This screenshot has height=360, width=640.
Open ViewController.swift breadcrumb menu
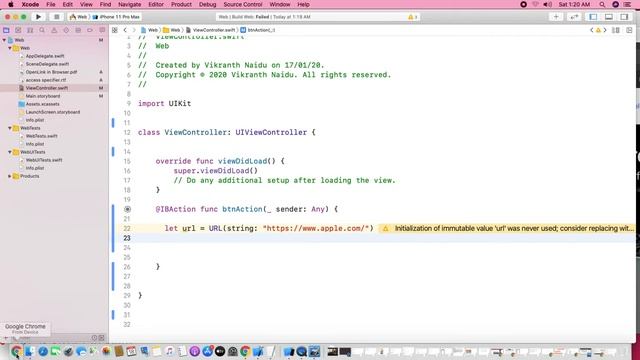point(211,30)
